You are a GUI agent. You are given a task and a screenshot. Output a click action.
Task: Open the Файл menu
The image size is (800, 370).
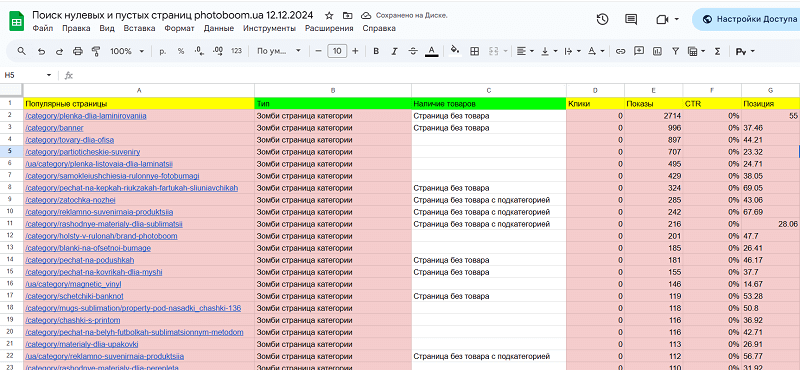42,29
